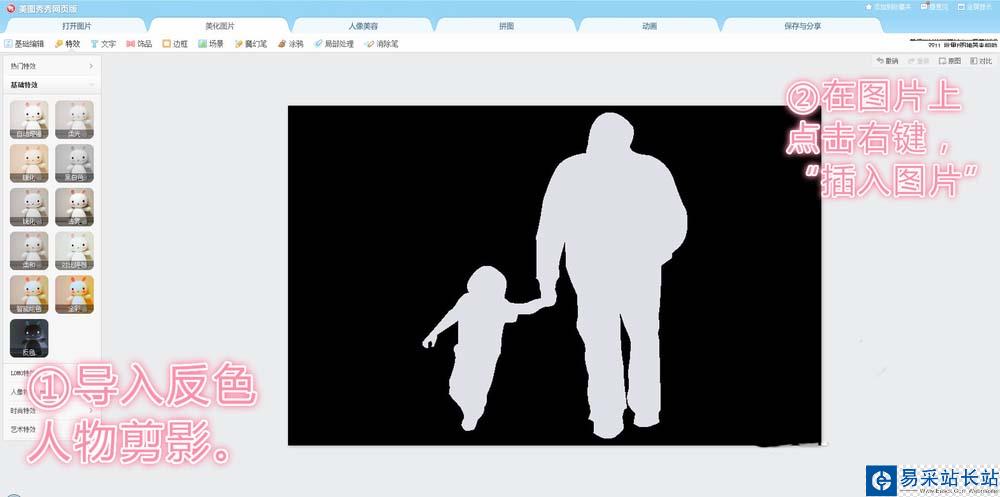This screenshot has height=497, width=1000.
Task: Go to the 拼图 collage tab
Action: (x=506, y=26)
